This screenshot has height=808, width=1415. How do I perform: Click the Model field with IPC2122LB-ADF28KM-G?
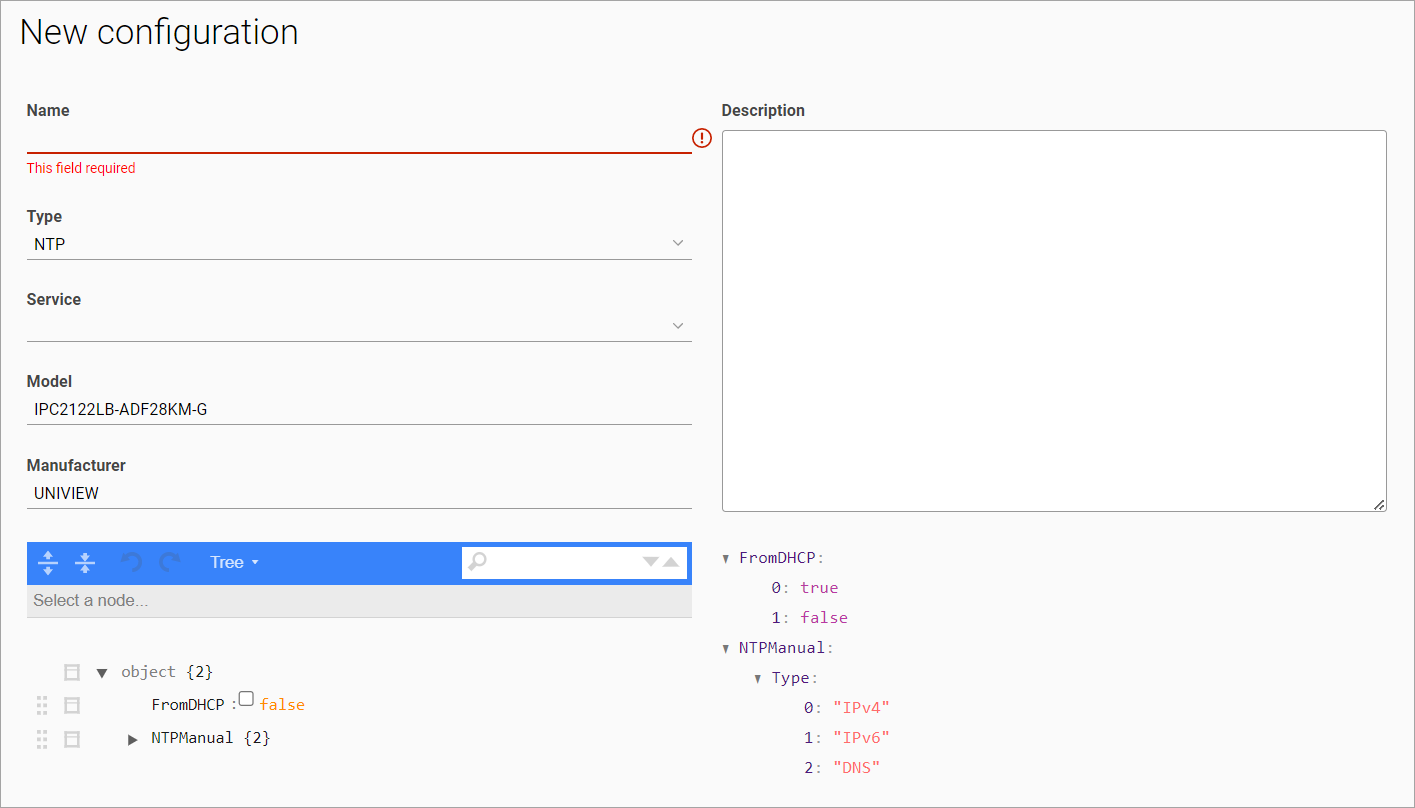coord(358,409)
